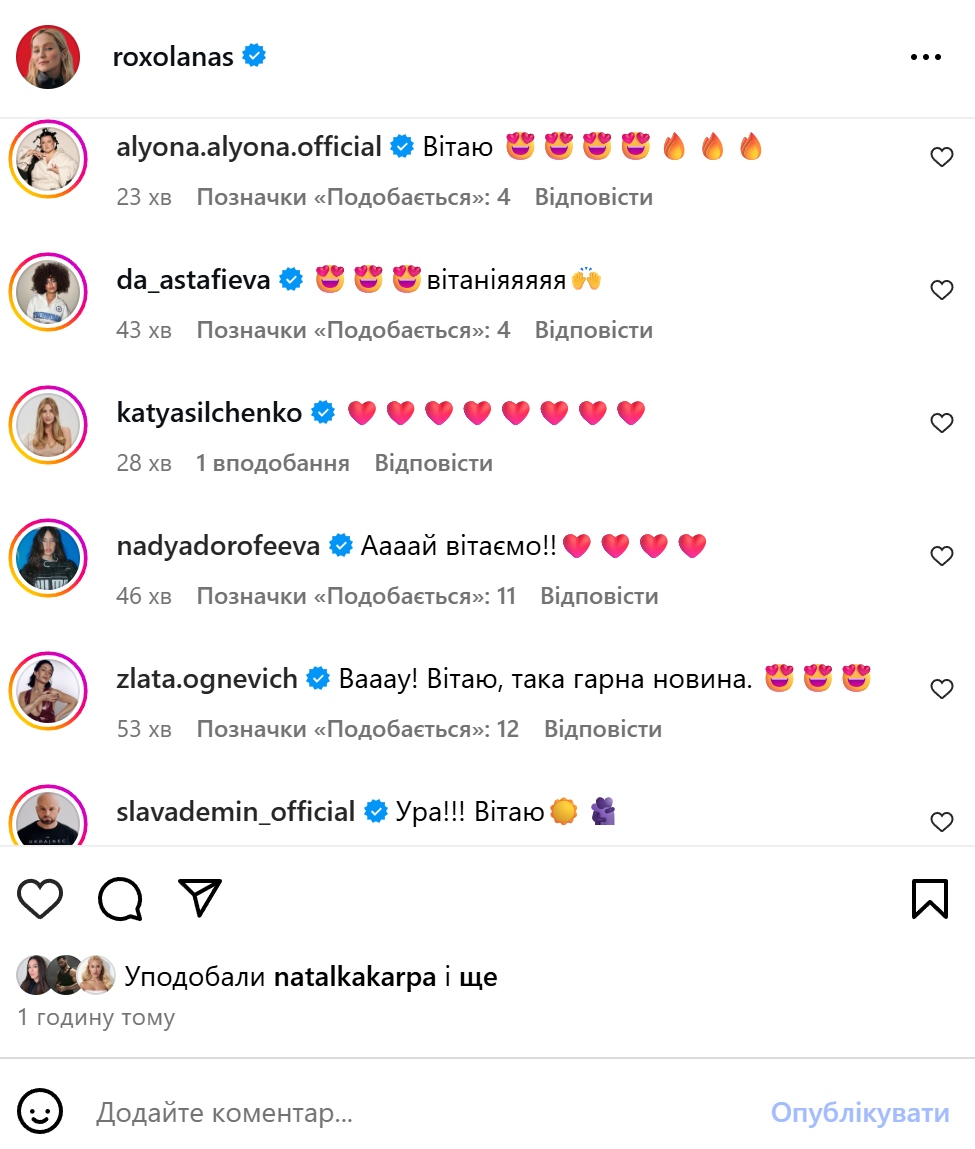Open the comment bubble icon
The image size is (975, 1149).
(x=120, y=898)
